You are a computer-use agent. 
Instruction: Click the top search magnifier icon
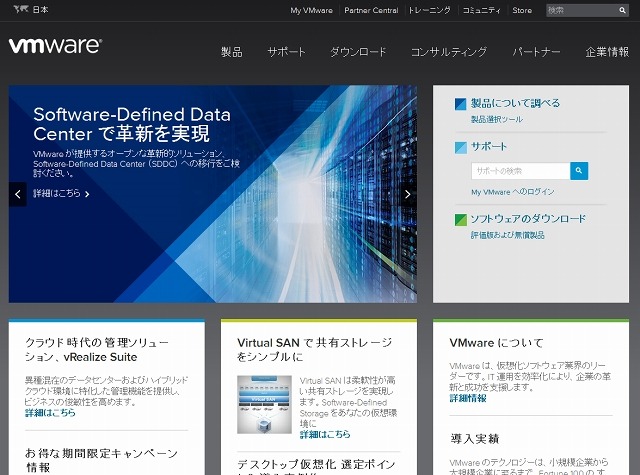[622, 11]
